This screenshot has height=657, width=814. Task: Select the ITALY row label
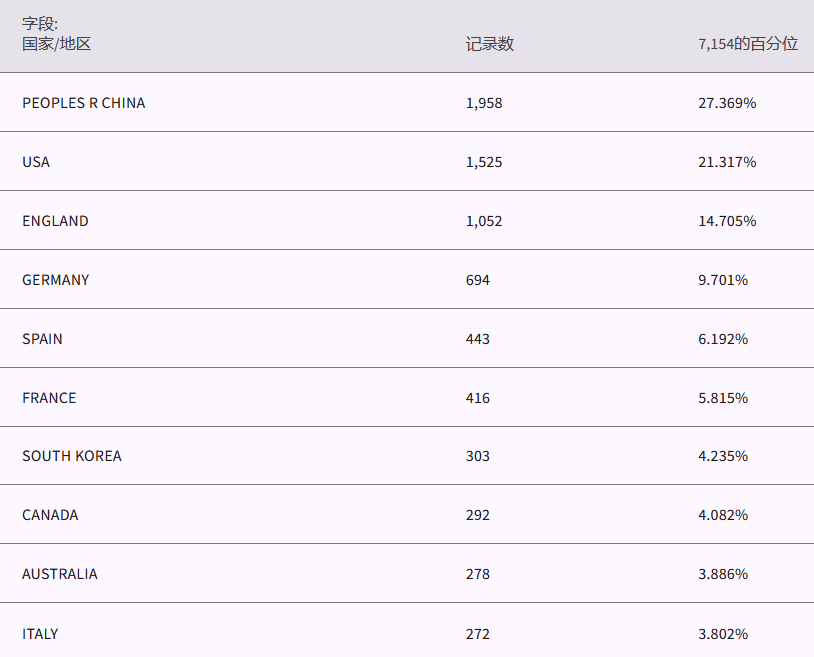point(40,634)
